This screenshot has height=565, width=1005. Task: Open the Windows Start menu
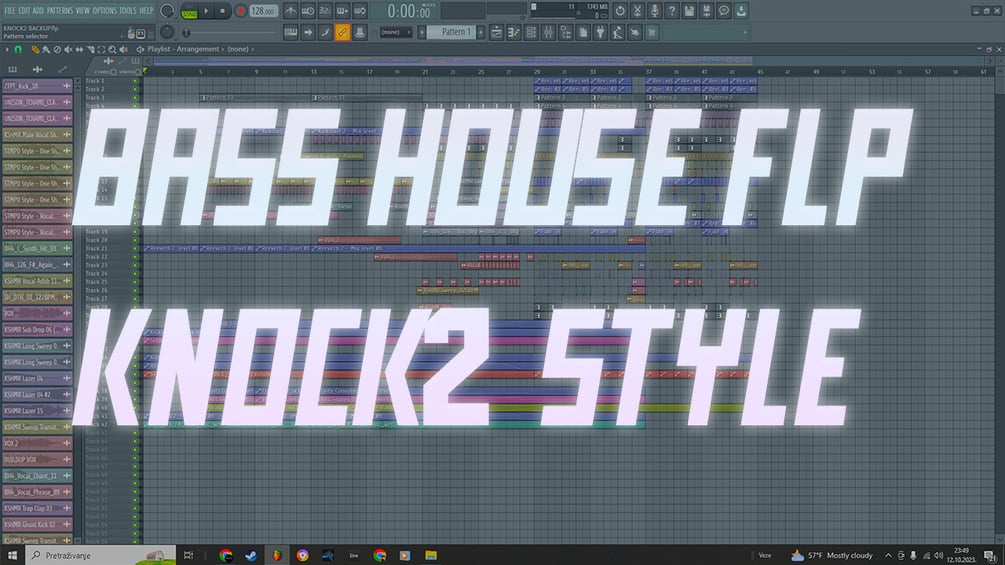tap(12, 555)
